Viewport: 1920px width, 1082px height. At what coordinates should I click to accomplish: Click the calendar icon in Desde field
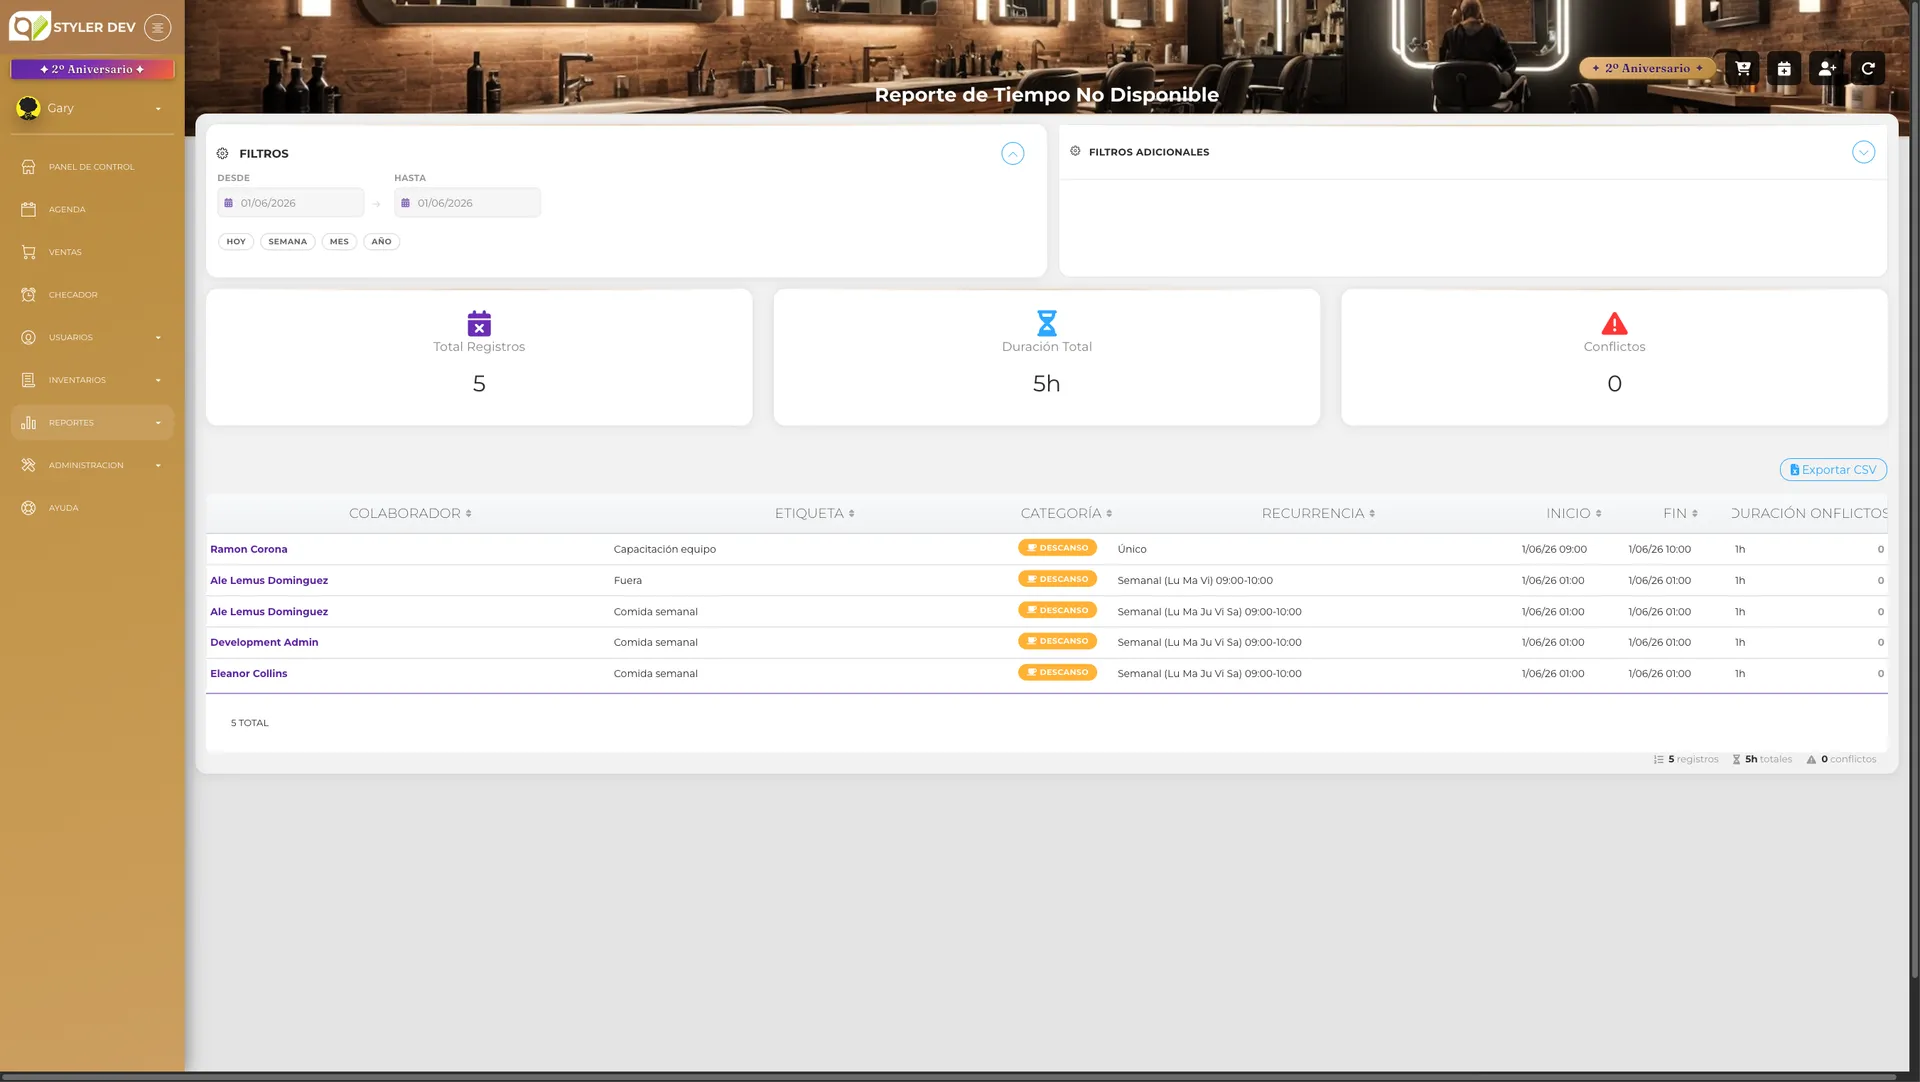(x=228, y=203)
